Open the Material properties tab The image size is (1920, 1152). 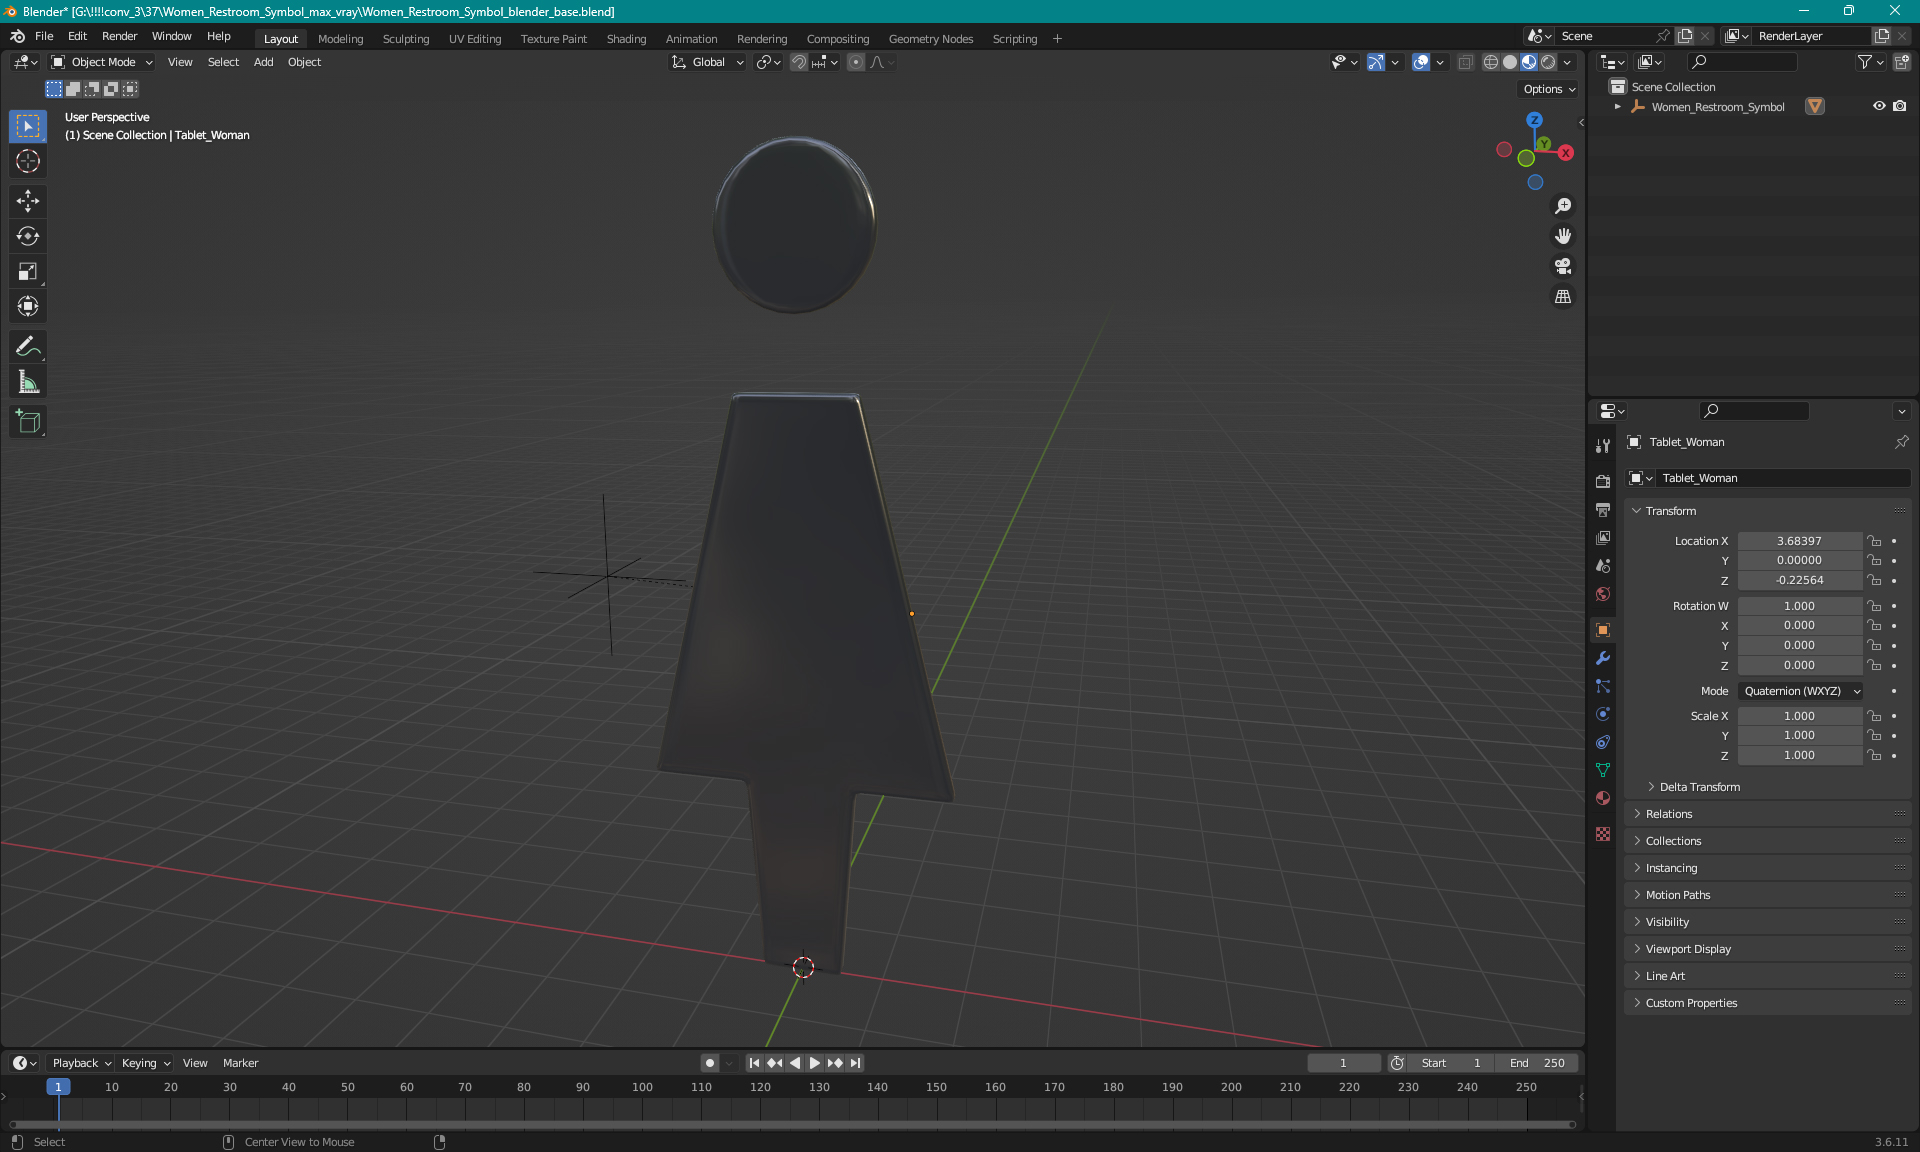point(1603,798)
